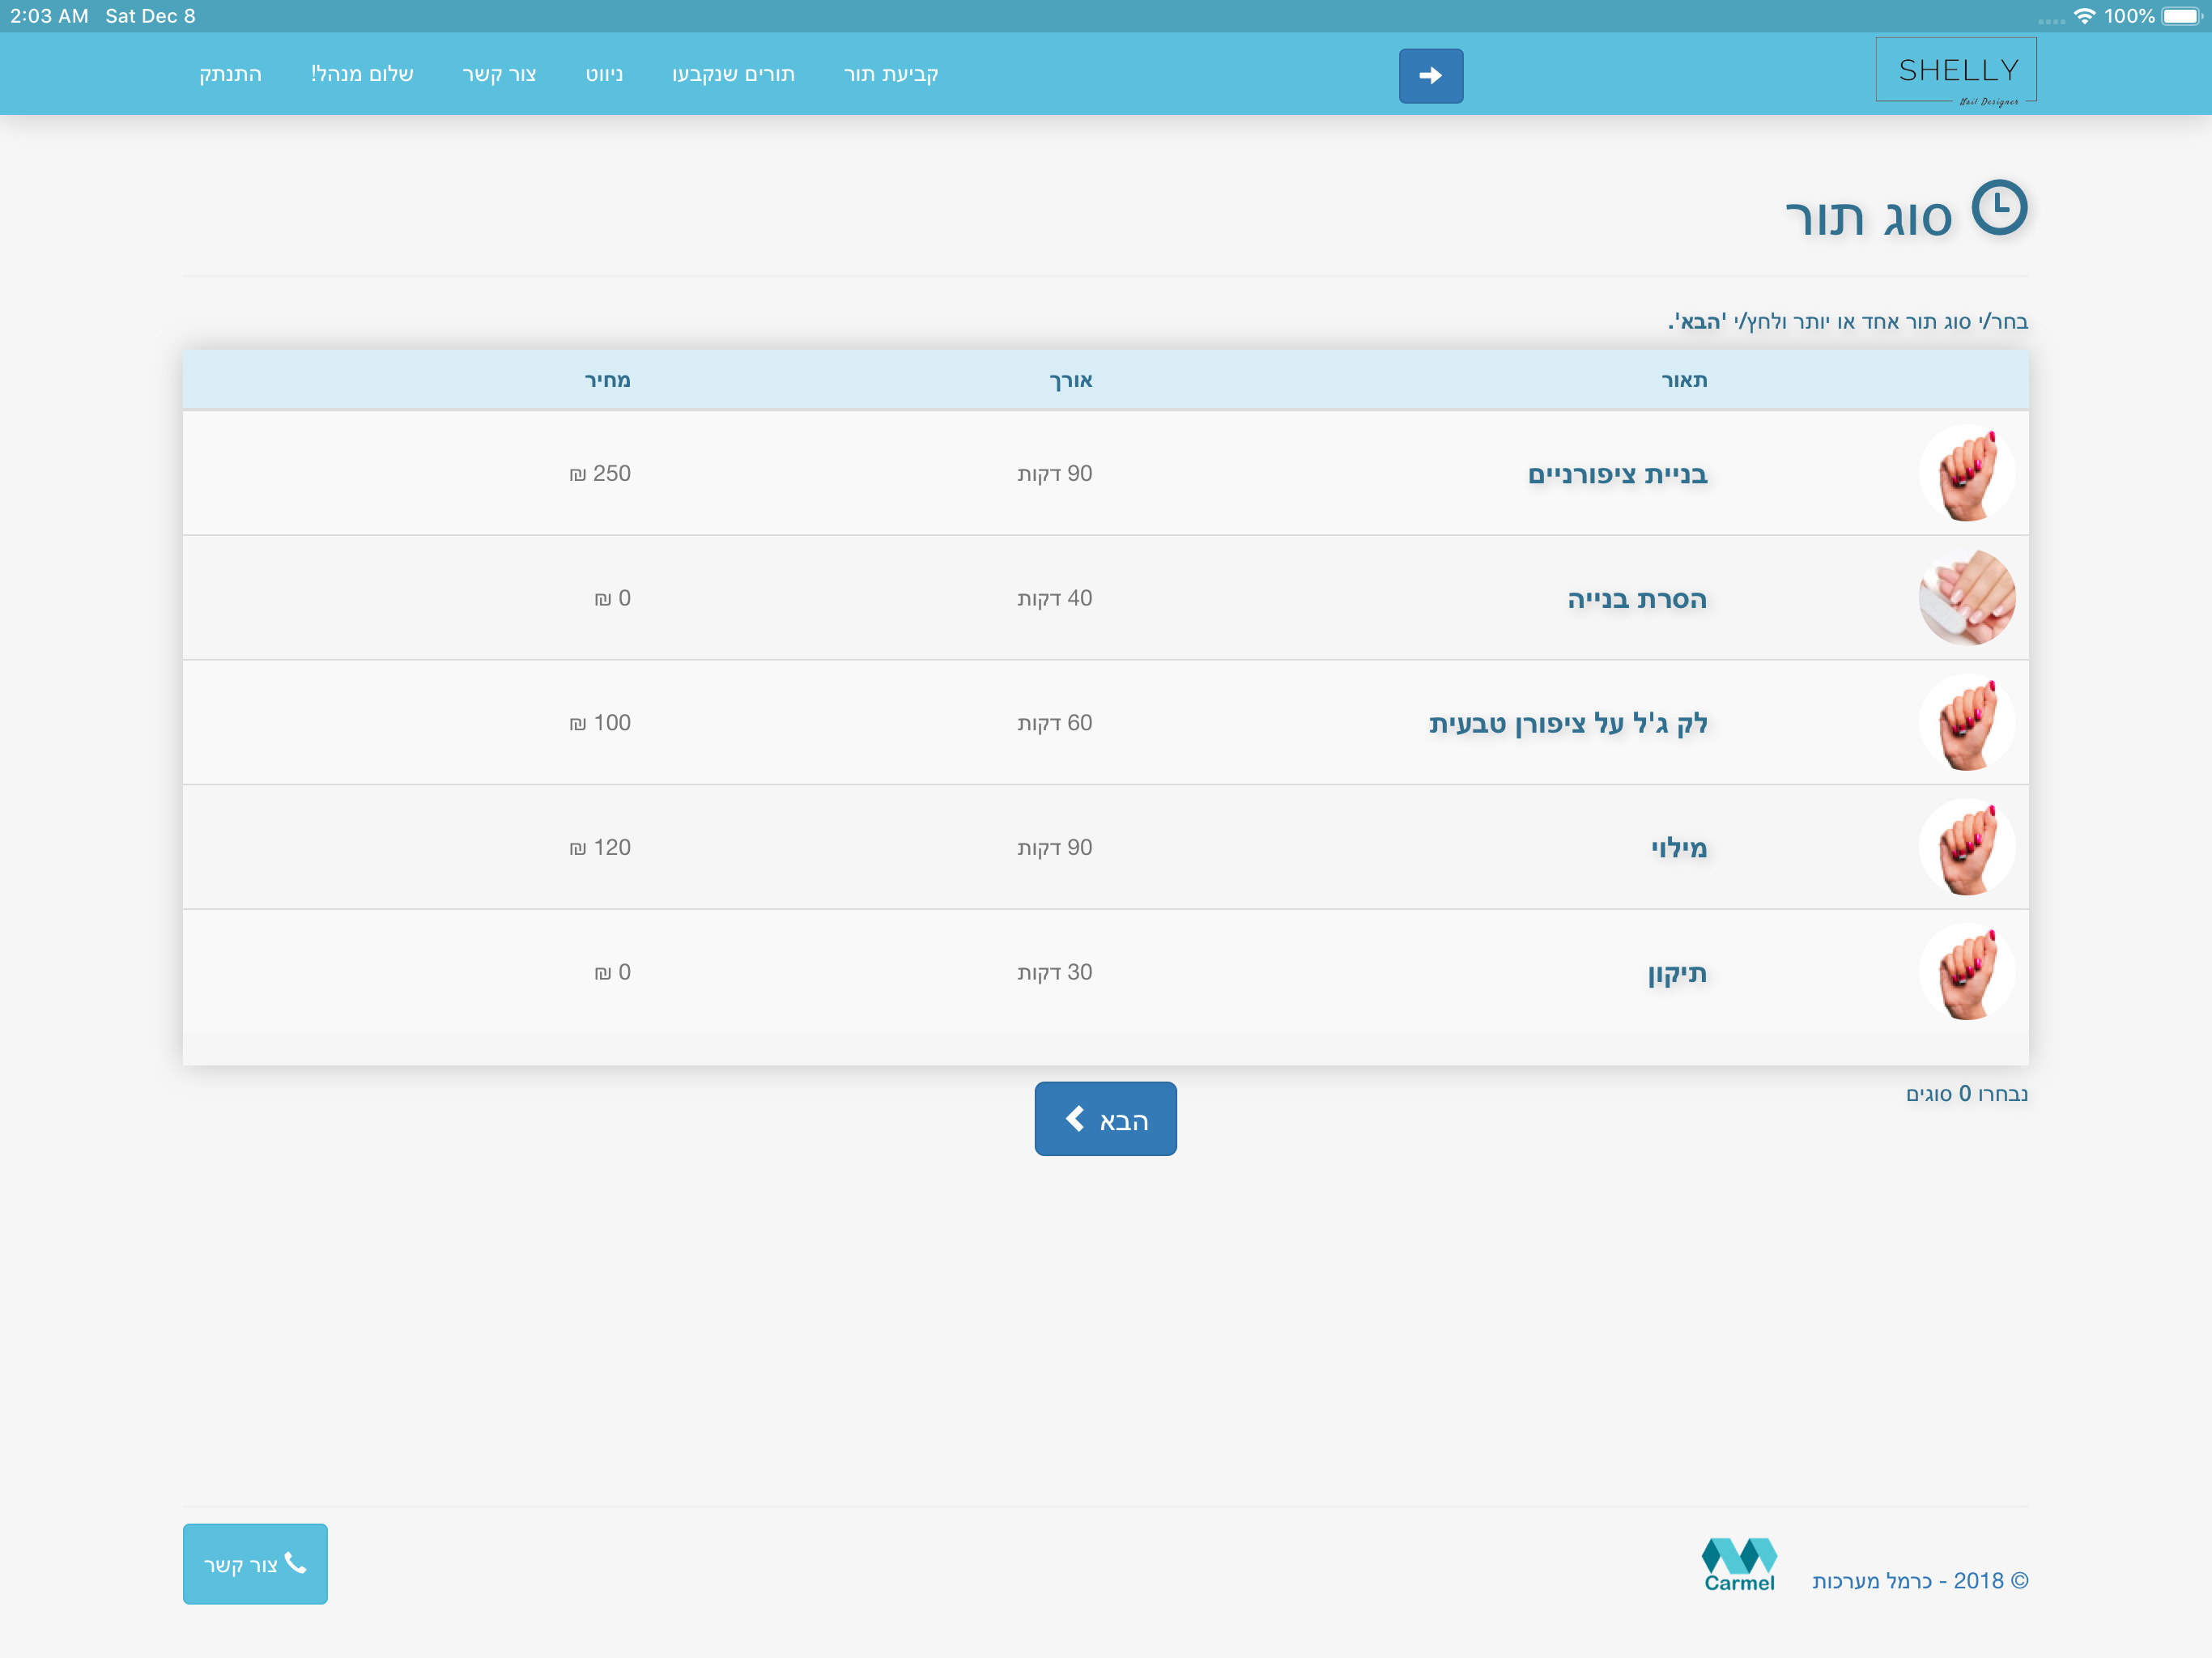Click the 60 דקות duration cell
2212x1658 pixels.
point(1054,722)
